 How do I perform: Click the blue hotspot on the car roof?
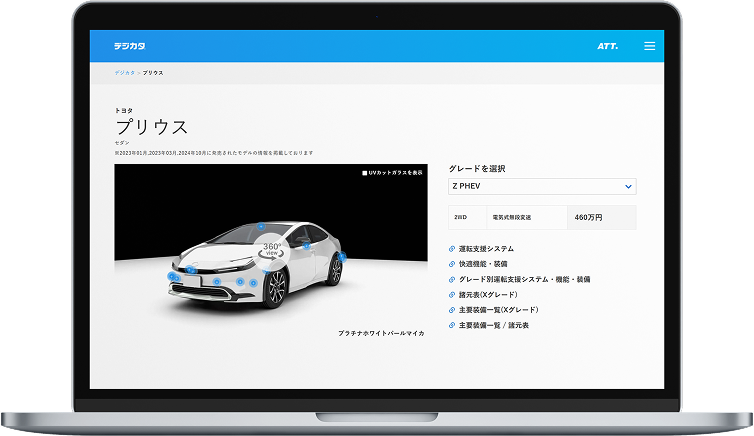(261, 226)
